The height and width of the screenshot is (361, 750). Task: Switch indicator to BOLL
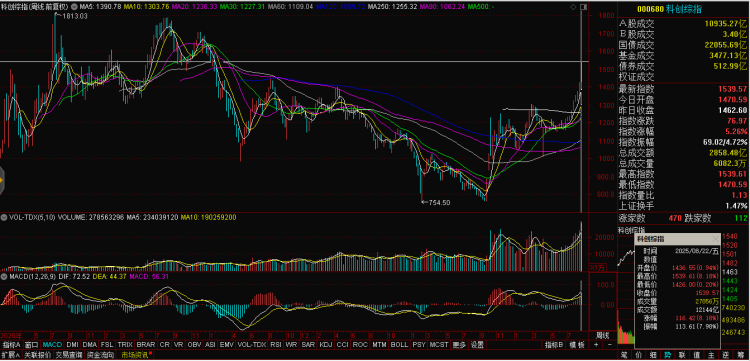tap(399, 344)
